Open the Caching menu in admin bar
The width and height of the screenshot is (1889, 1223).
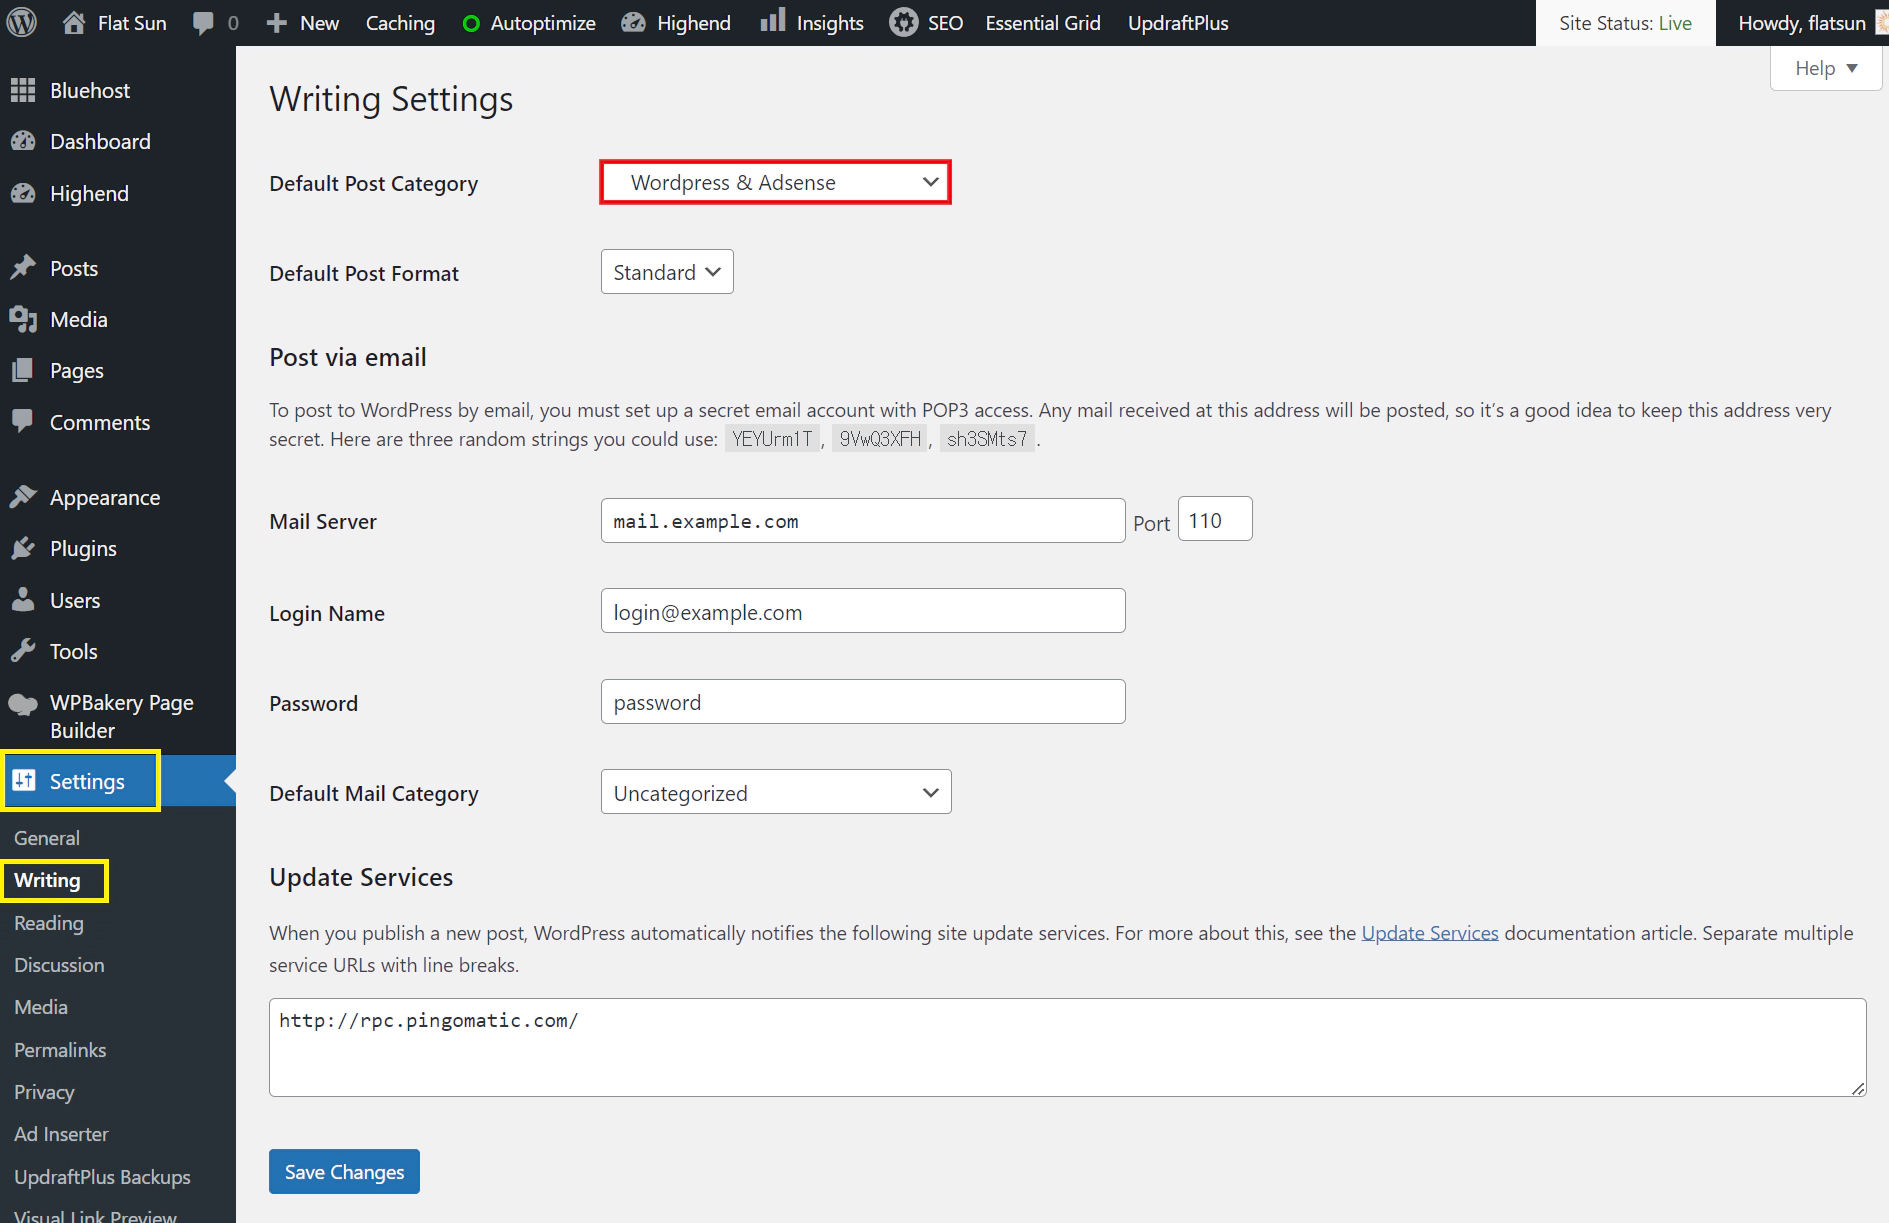click(x=400, y=23)
